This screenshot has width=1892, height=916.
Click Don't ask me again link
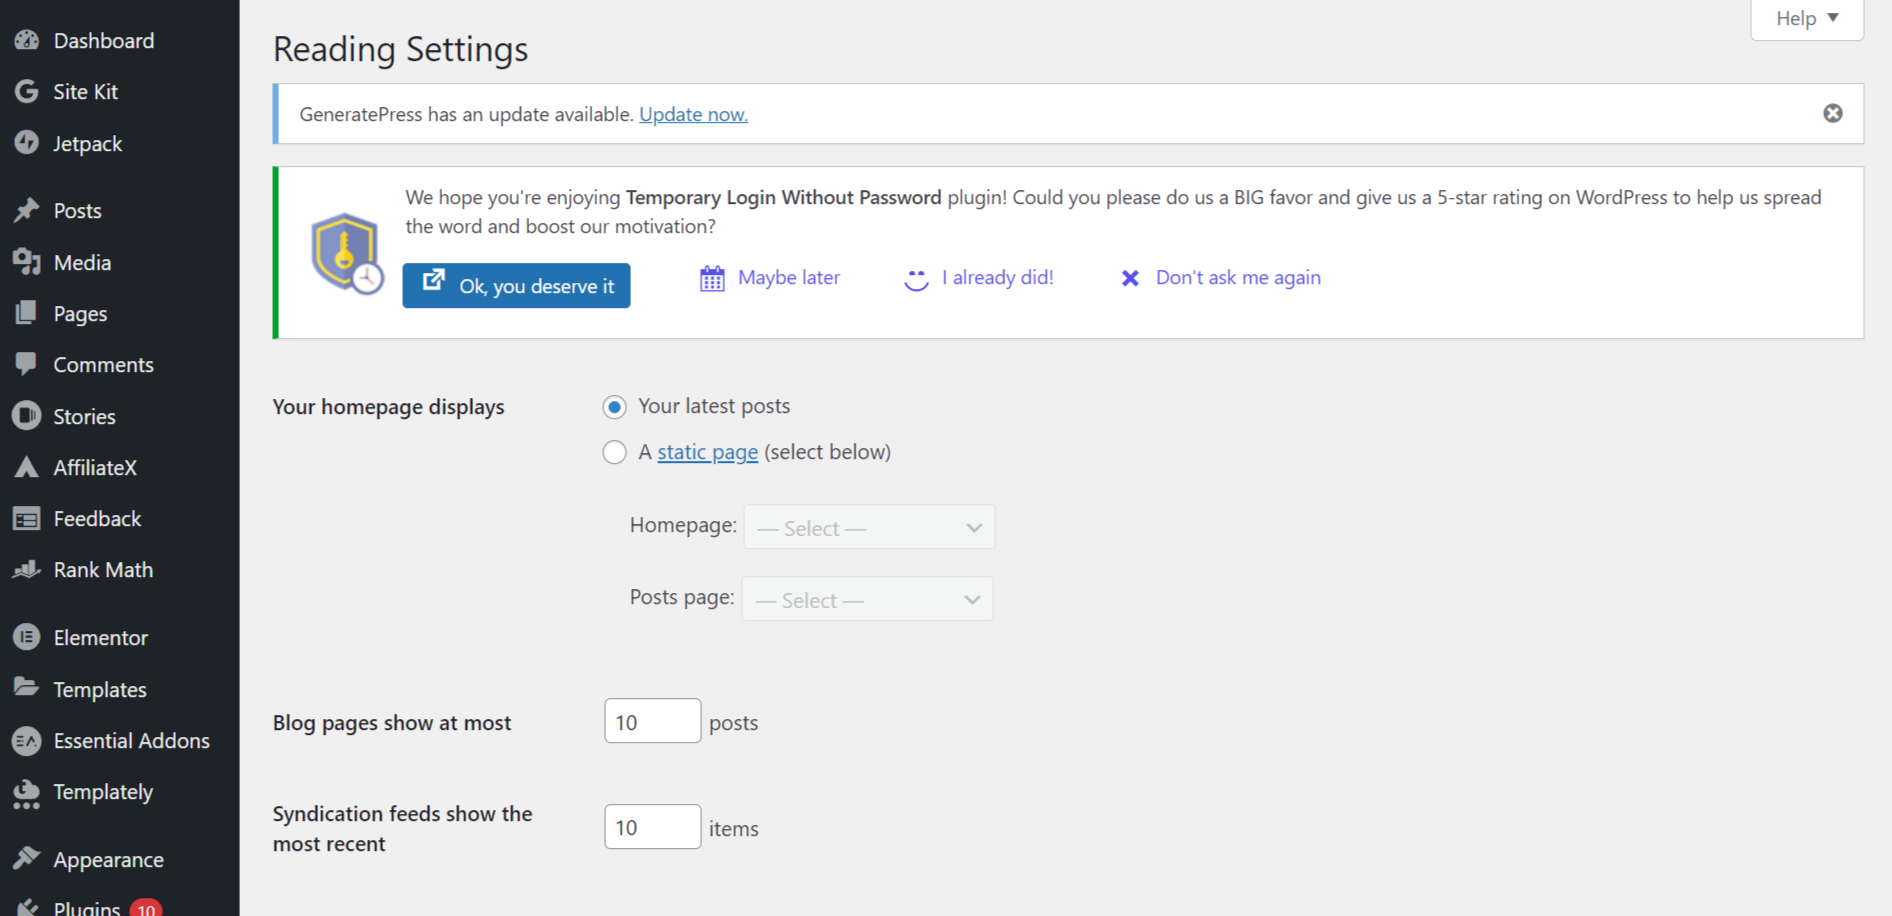point(1238,277)
